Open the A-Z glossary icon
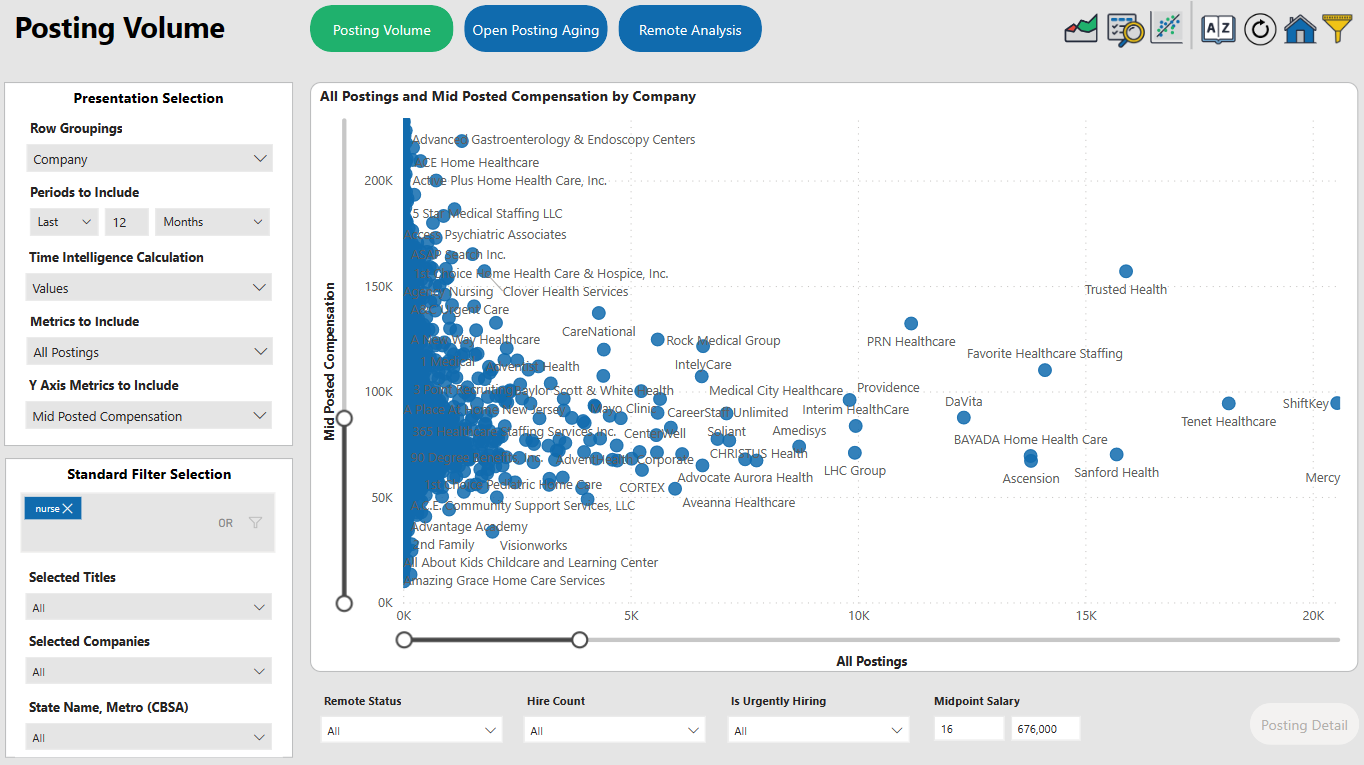 (x=1217, y=29)
